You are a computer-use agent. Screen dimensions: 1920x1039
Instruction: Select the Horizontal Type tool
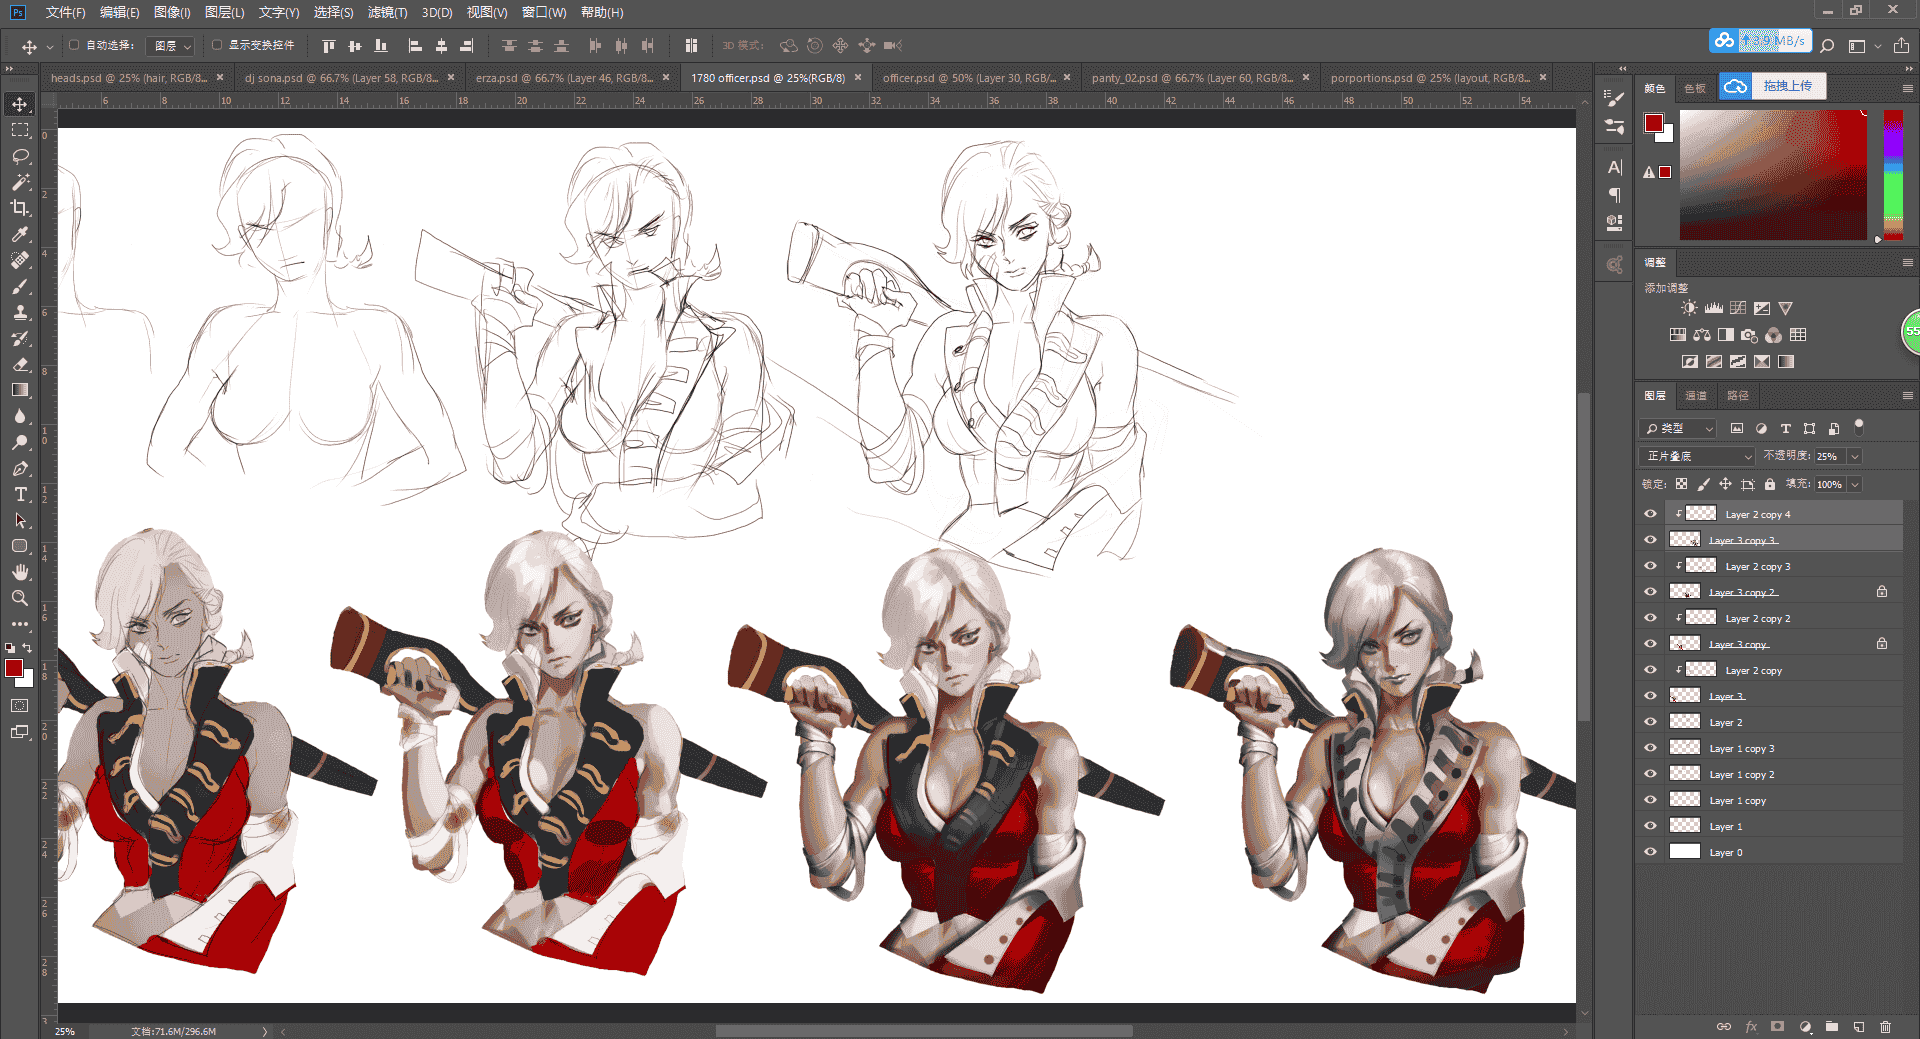tap(20, 494)
